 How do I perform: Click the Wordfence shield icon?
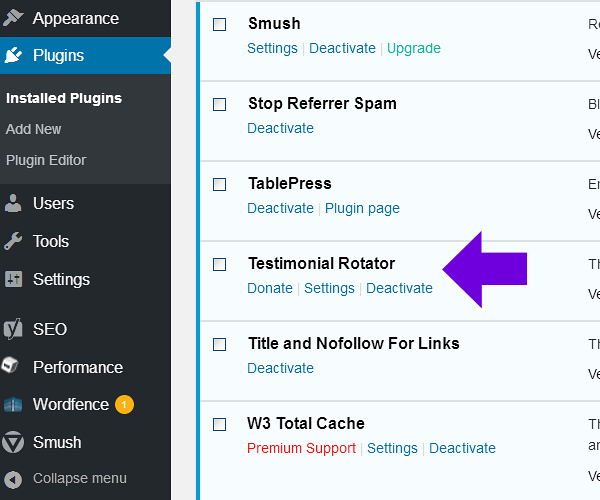(14, 405)
